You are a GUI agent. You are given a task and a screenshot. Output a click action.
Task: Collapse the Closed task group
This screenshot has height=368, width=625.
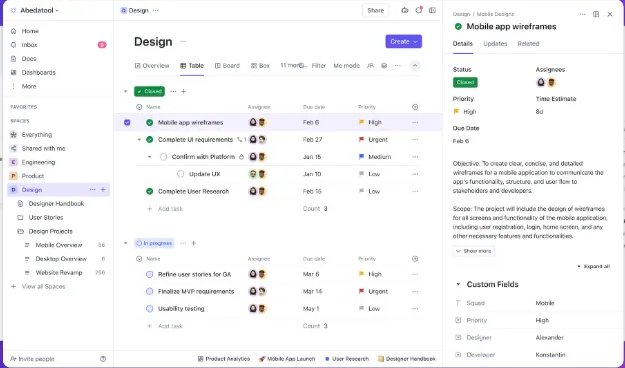tap(126, 91)
